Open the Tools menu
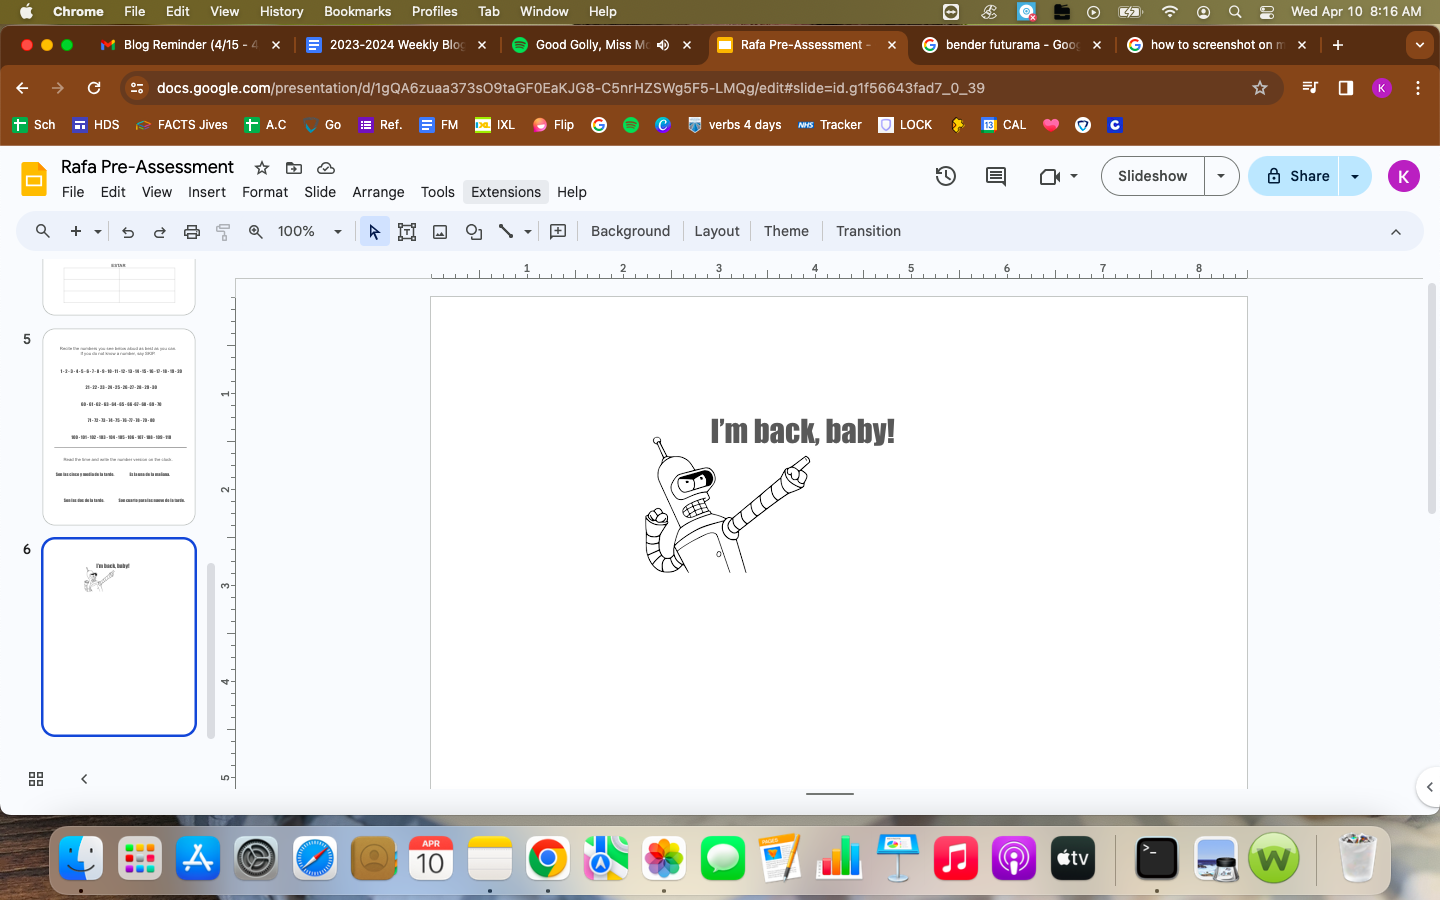This screenshot has height=900, width=1440. point(437,192)
